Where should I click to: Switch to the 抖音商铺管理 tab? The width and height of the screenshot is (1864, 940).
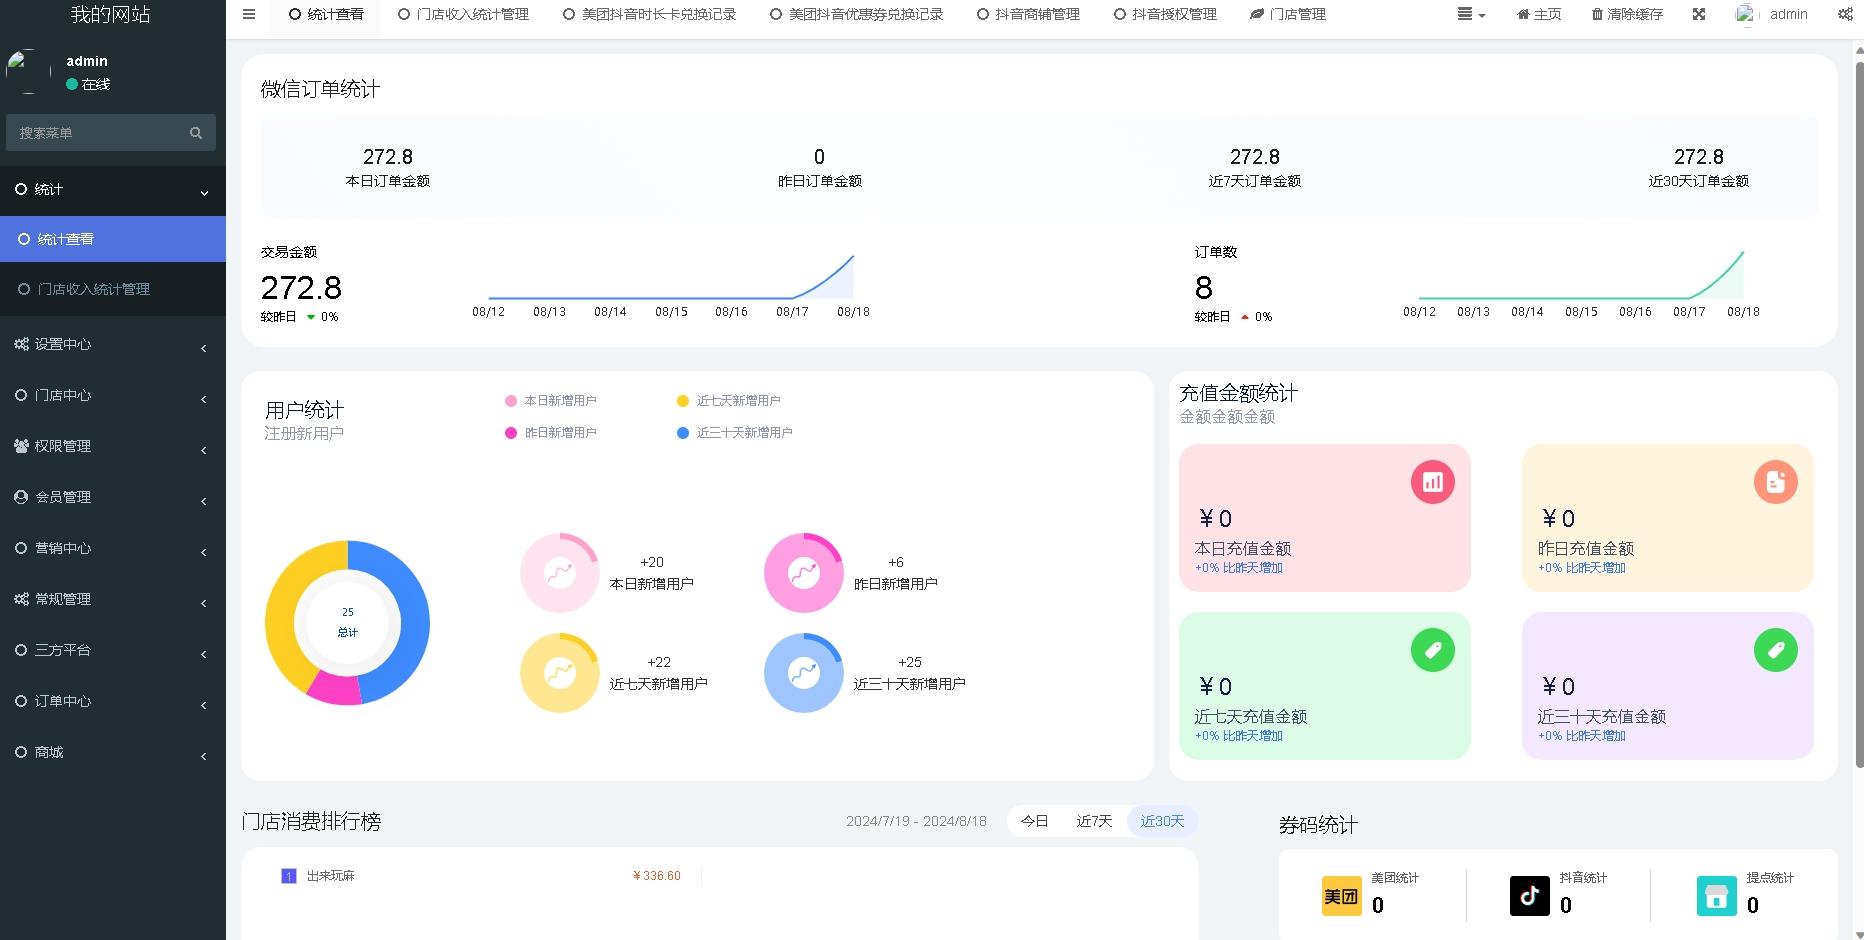click(1028, 14)
